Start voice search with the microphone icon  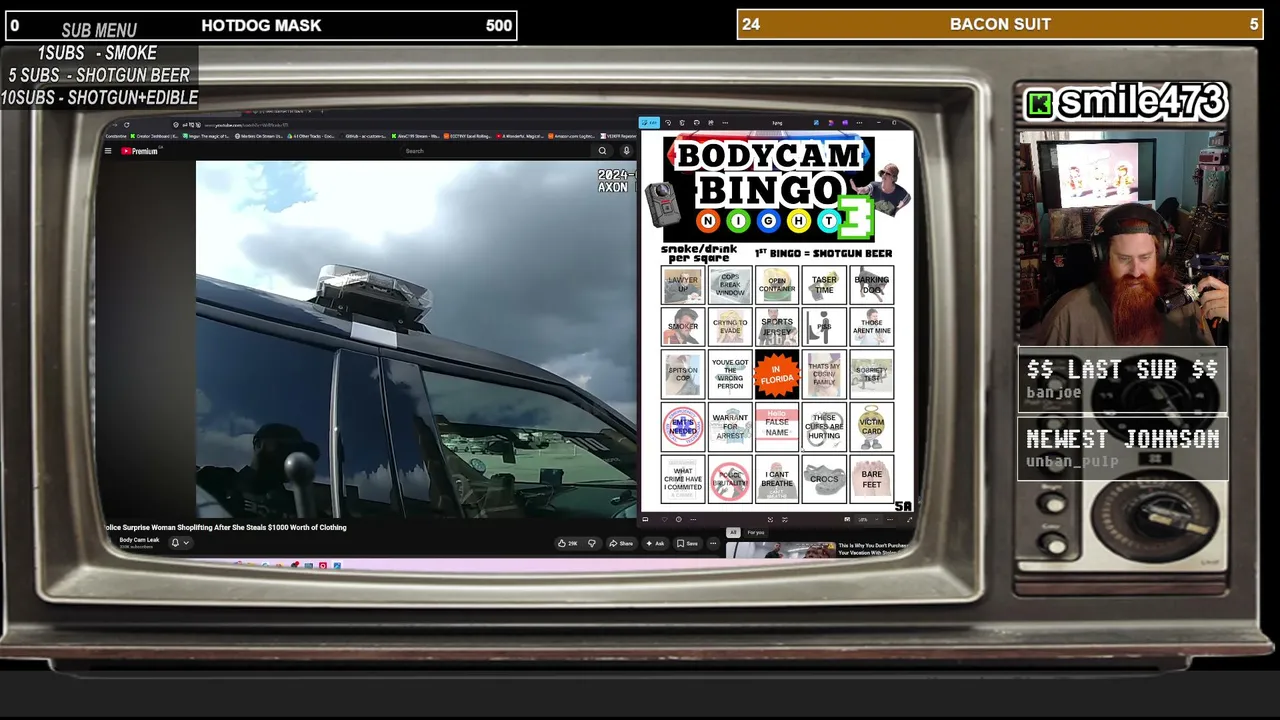click(626, 151)
